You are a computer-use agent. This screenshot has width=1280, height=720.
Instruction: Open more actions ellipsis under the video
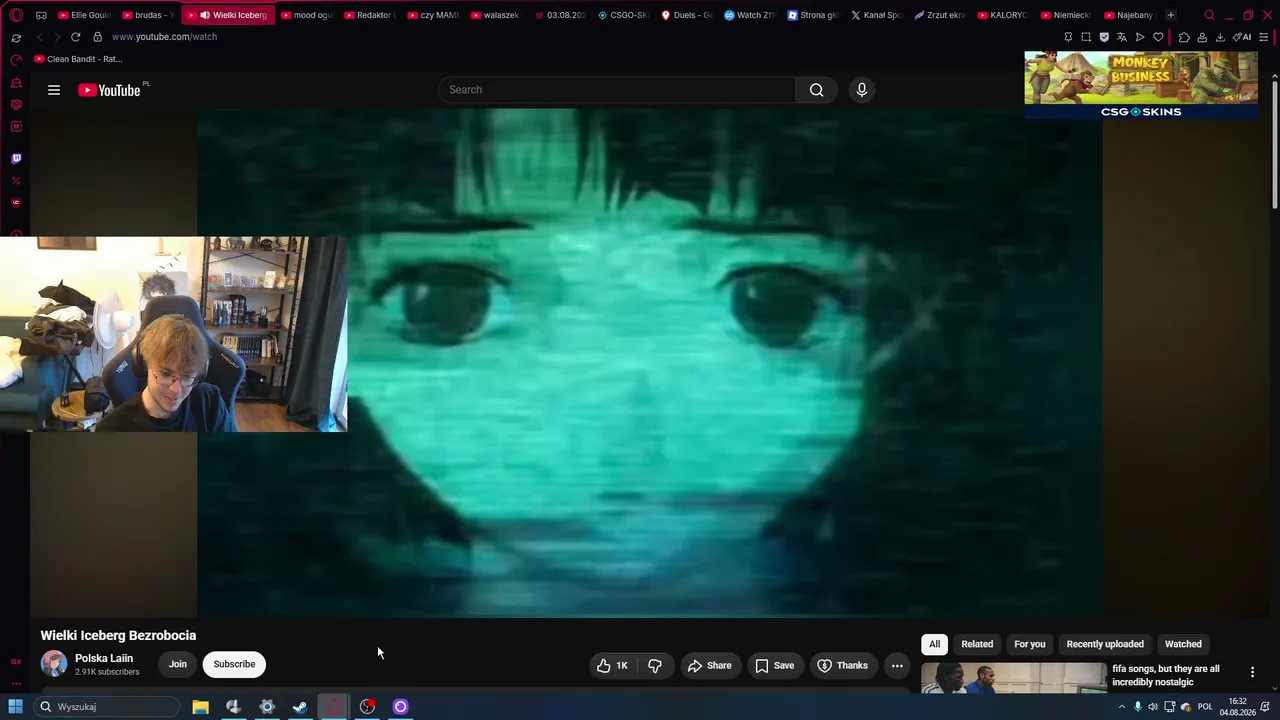coord(897,666)
